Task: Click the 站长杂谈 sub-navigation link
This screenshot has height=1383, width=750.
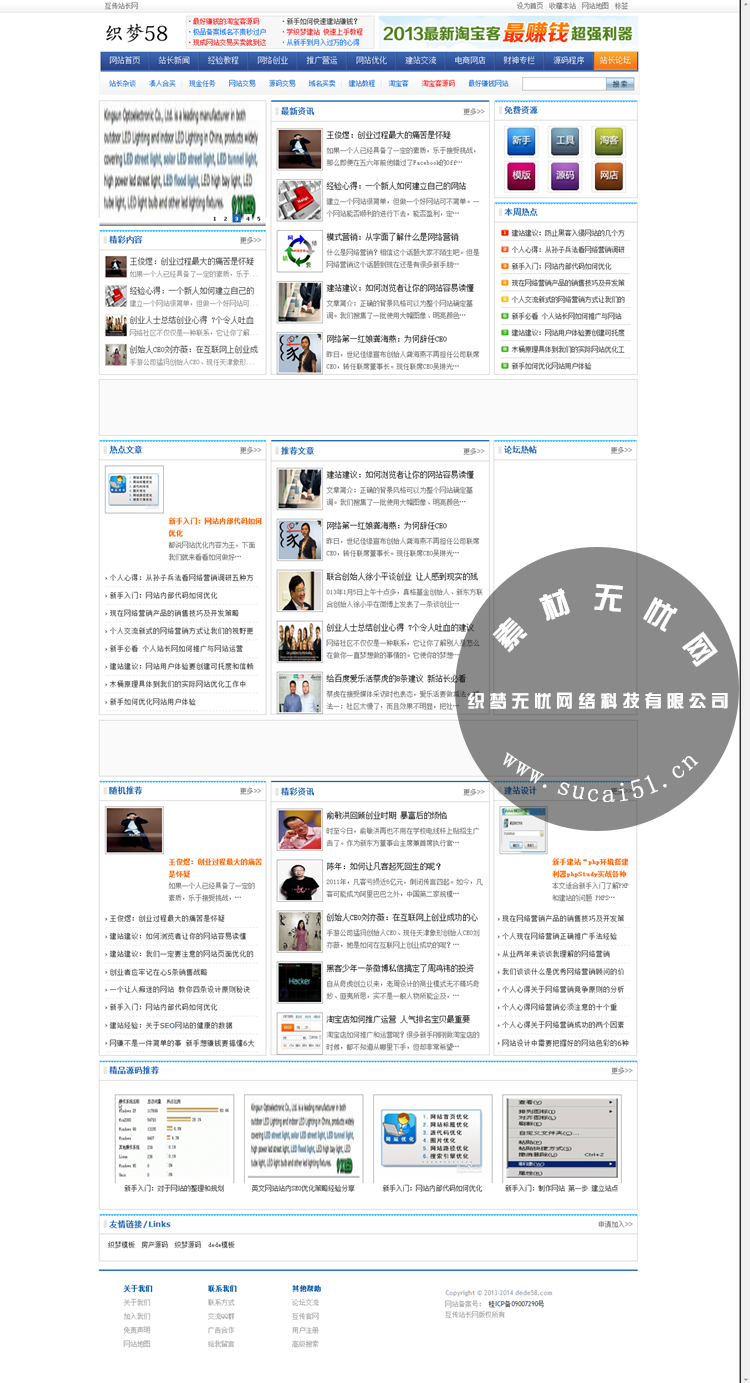Action: click(x=122, y=84)
